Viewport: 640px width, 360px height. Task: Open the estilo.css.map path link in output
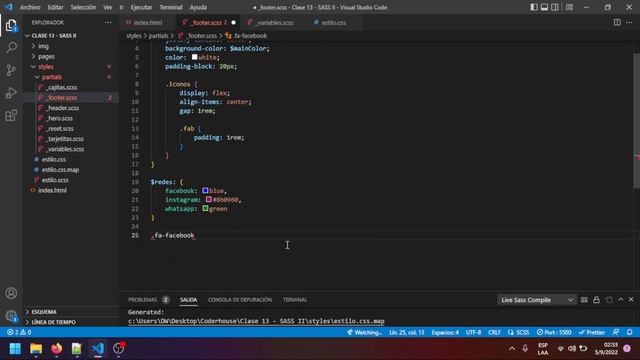pyautogui.click(x=256, y=321)
